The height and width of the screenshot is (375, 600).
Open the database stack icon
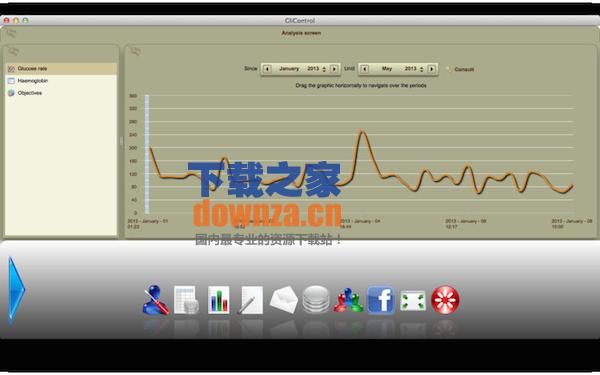(316, 299)
